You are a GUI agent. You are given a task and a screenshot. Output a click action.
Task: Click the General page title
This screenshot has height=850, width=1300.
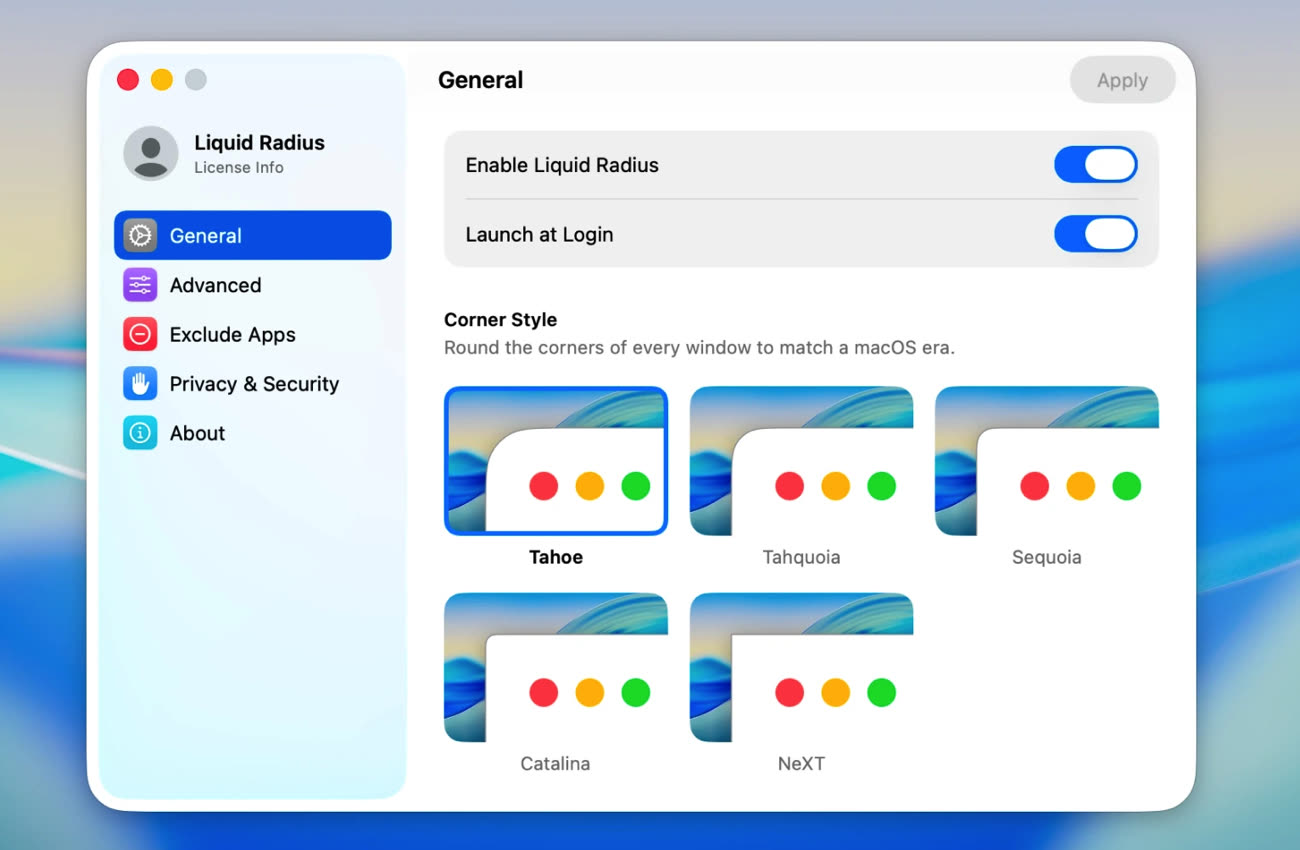point(481,80)
